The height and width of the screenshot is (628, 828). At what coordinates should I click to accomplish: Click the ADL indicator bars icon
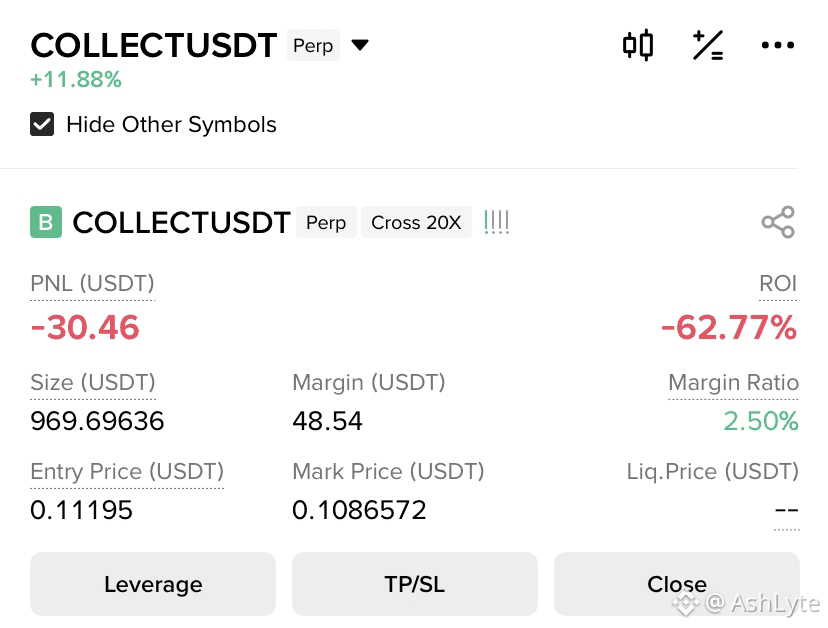click(x=496, y=222)
